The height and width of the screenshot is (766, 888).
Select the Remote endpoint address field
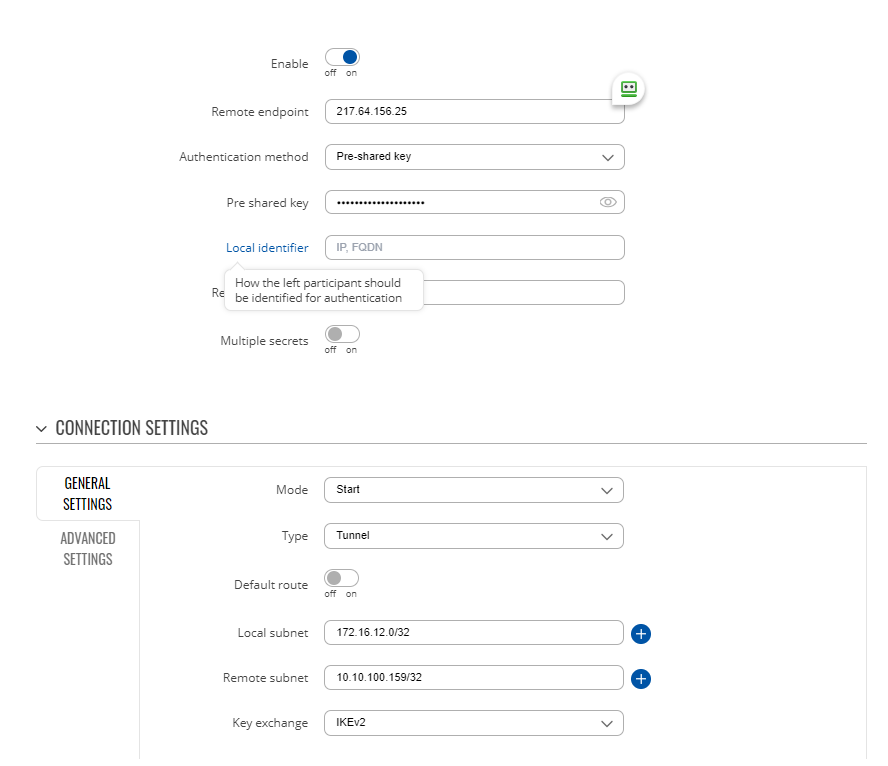coord(474,111)
